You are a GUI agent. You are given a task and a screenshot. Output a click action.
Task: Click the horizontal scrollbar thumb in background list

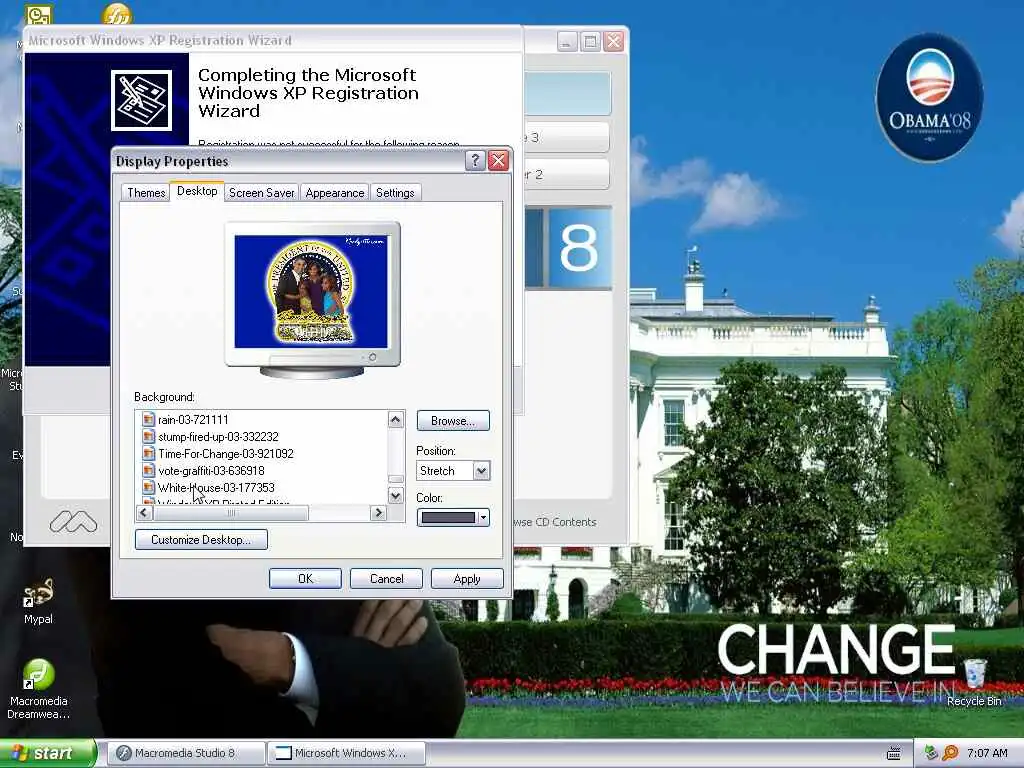231,513
